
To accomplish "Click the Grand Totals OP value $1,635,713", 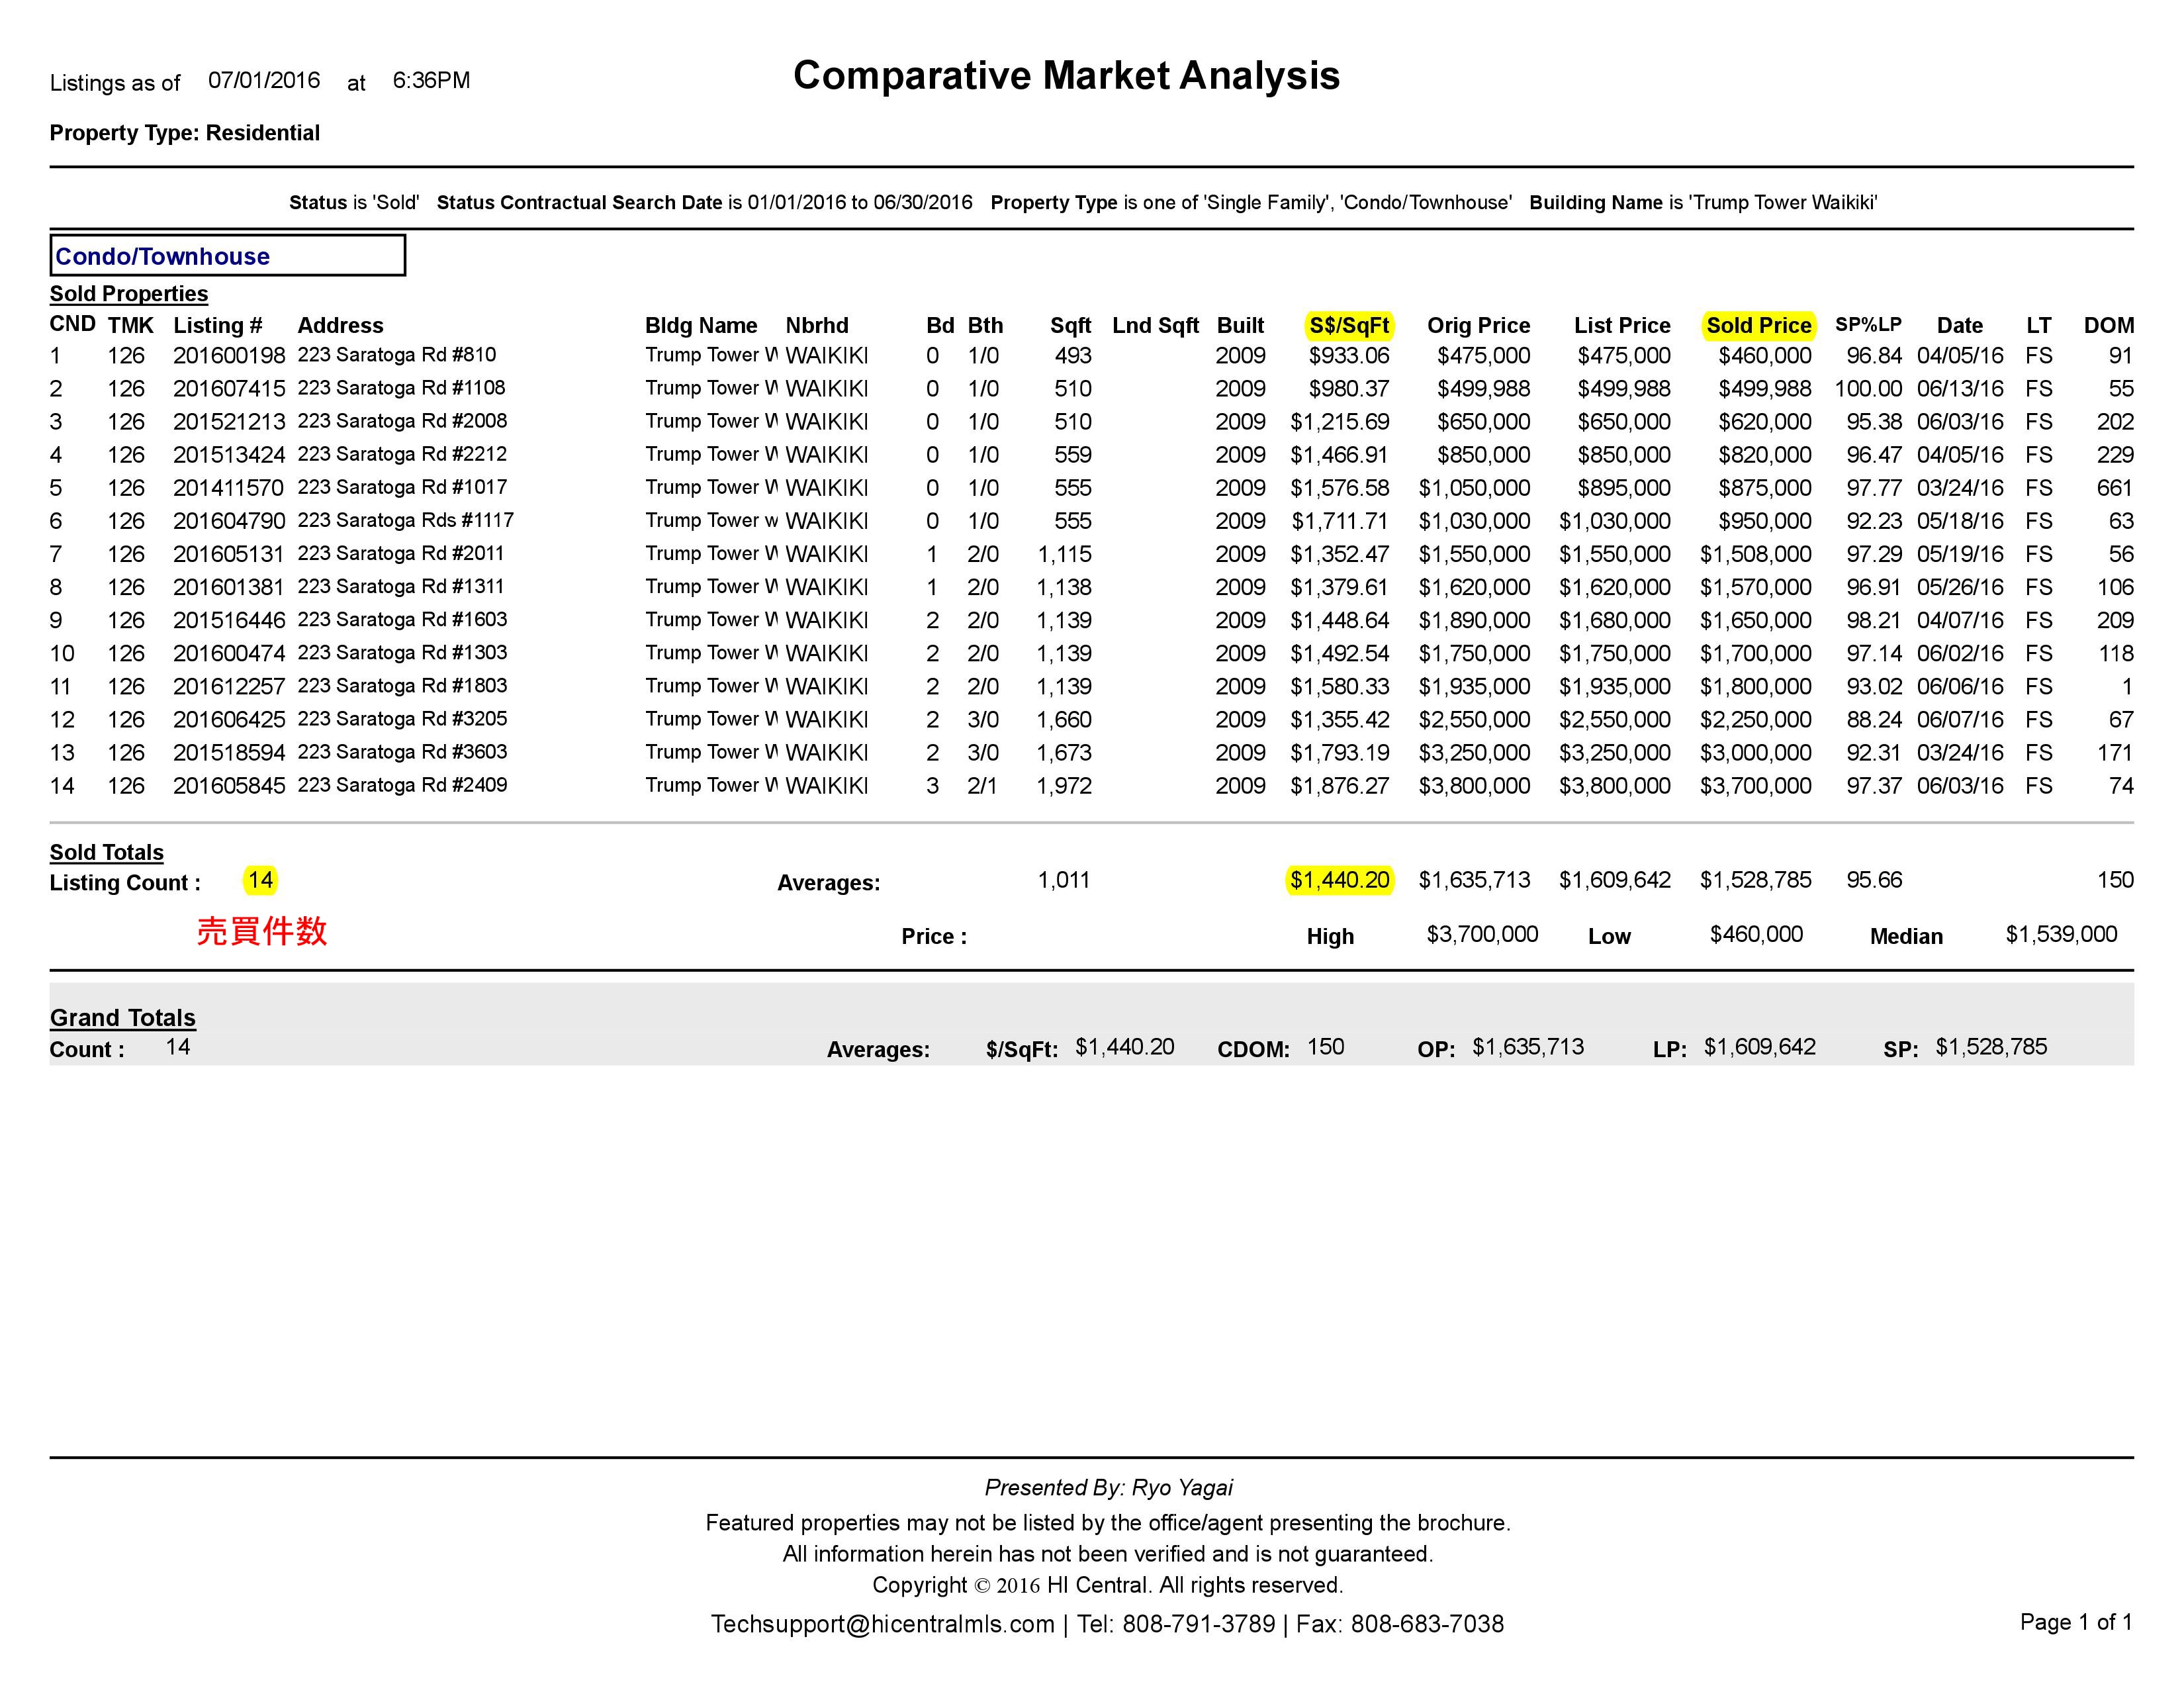I will (1528, 1046).
